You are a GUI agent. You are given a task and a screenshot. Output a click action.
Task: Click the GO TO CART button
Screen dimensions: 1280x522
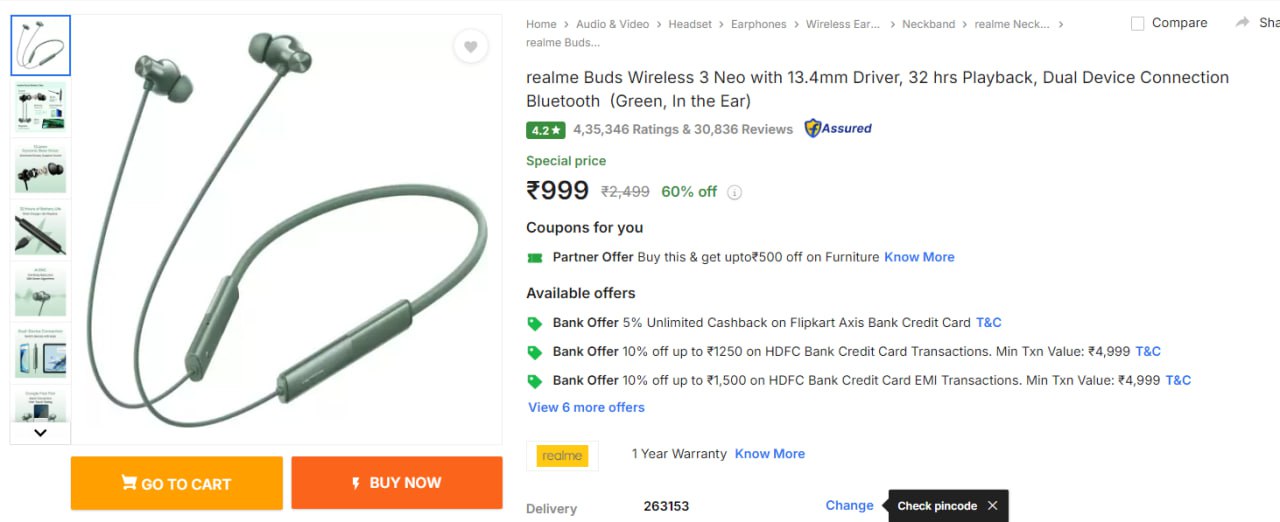click(177, 484)
